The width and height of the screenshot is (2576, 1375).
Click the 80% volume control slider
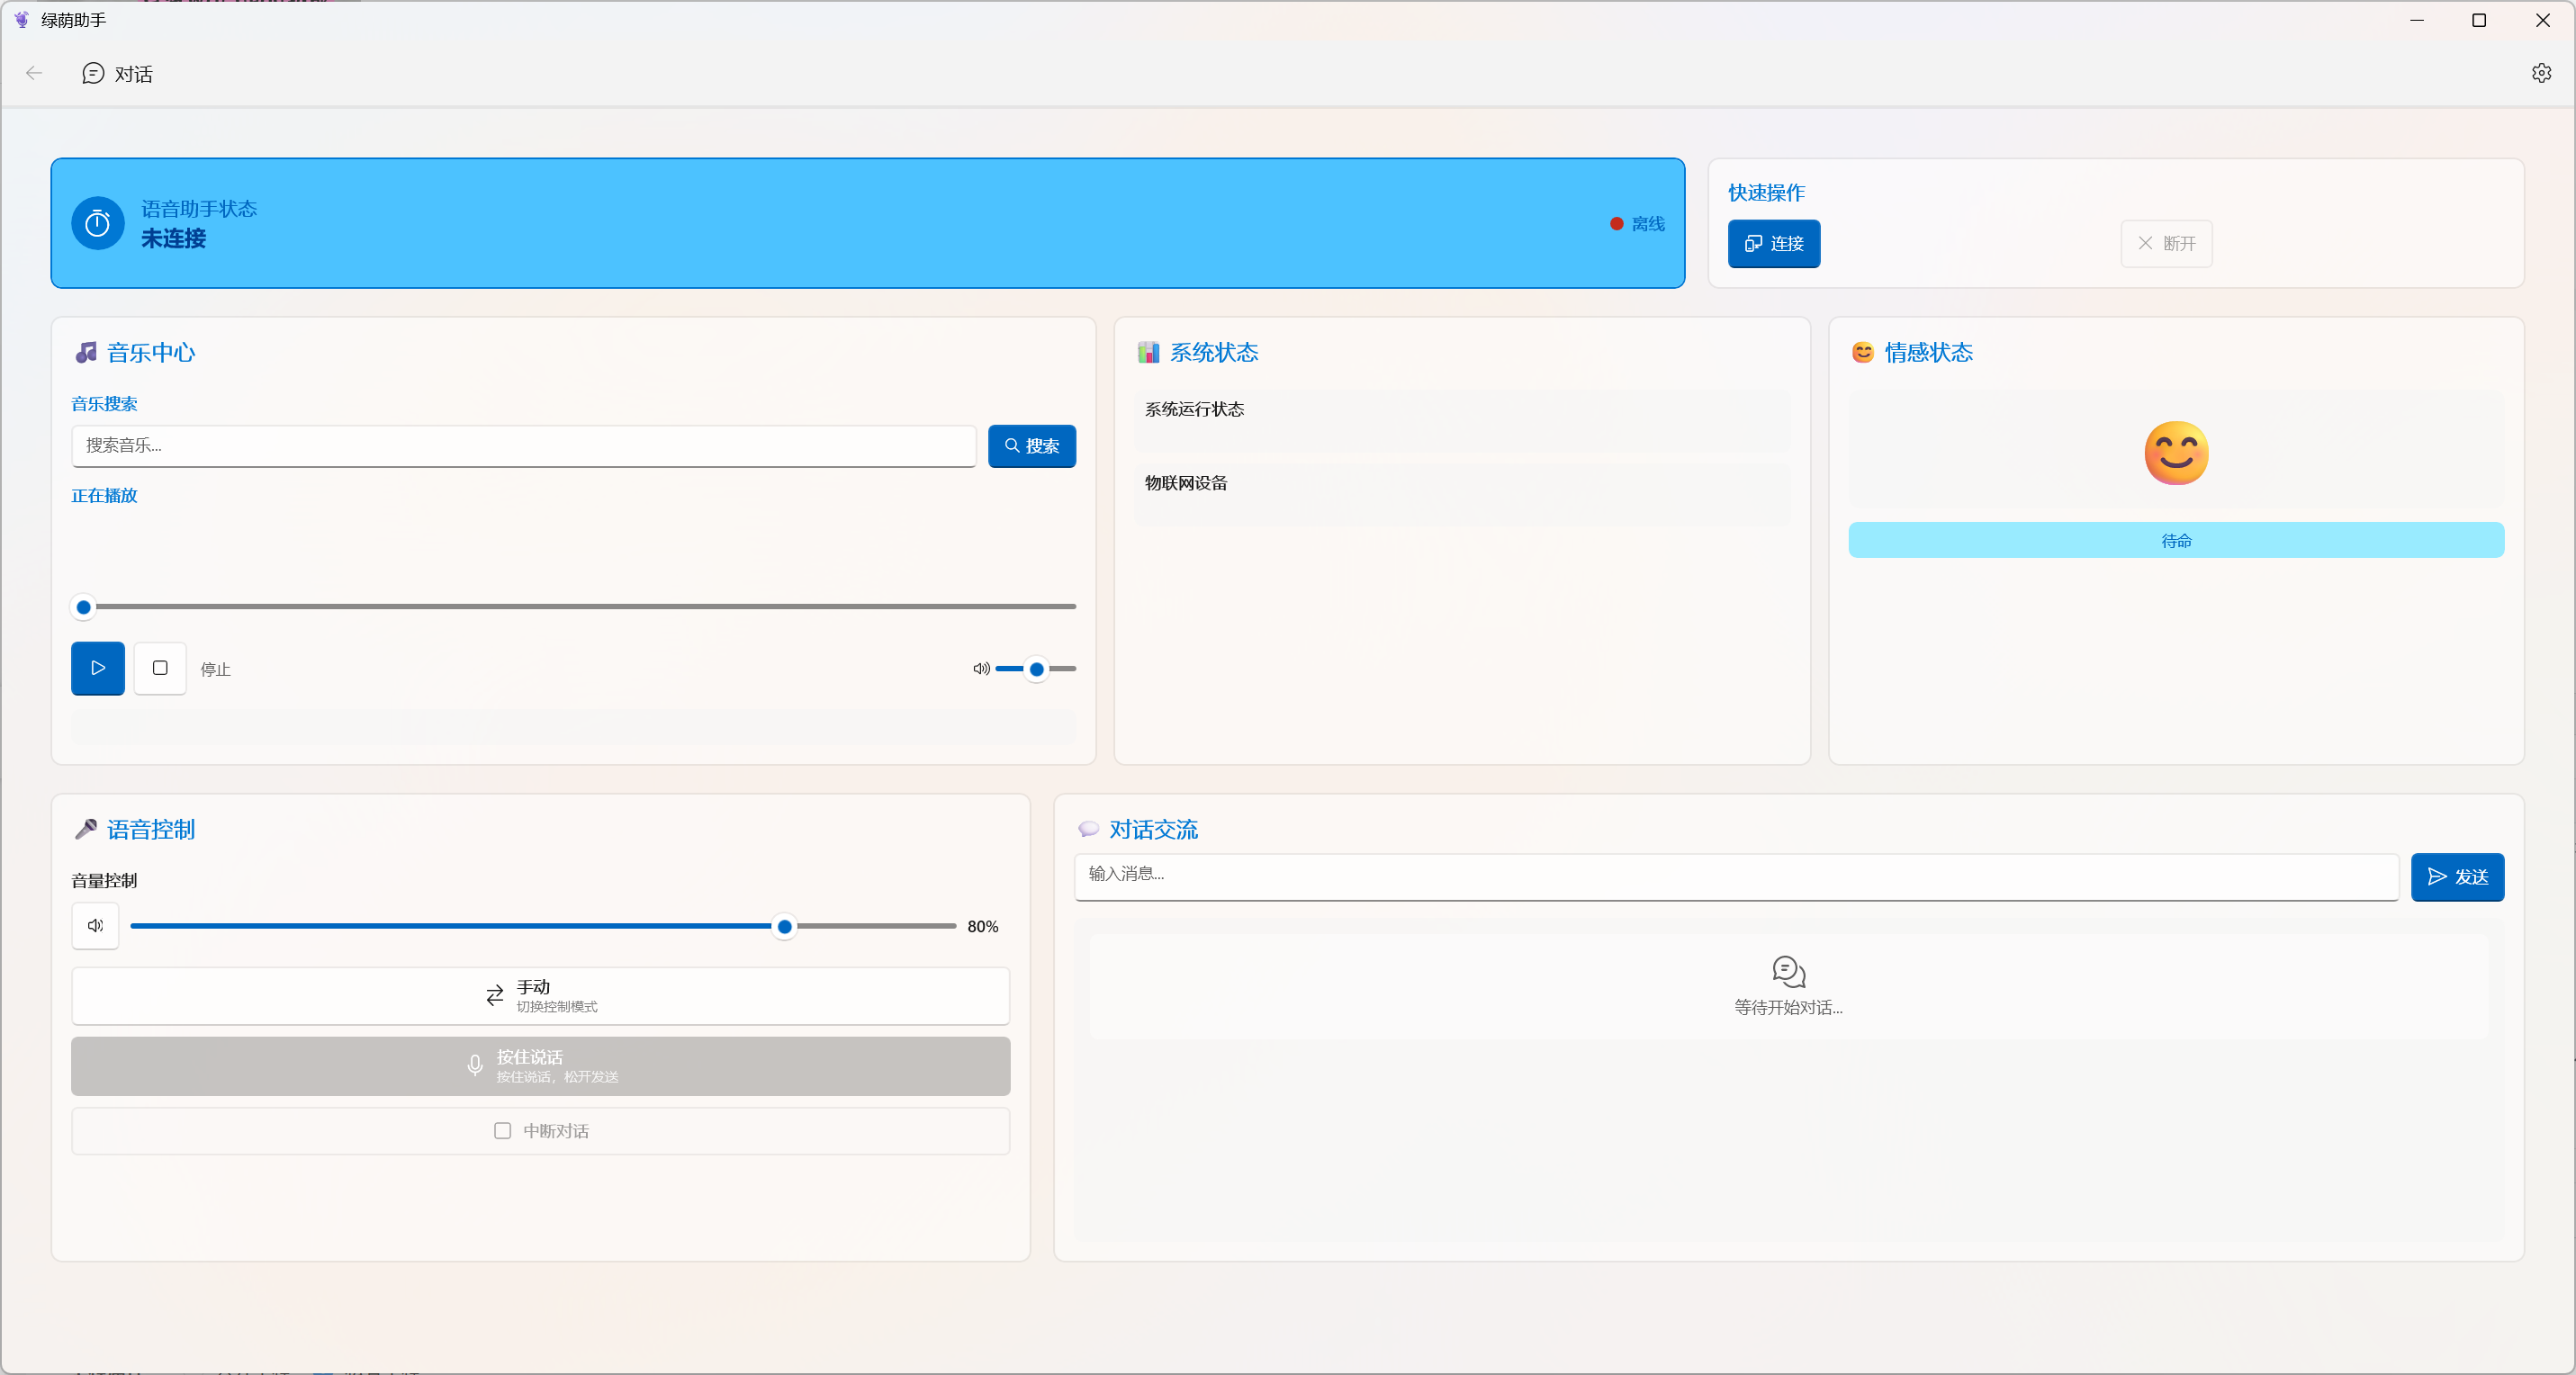543,926
